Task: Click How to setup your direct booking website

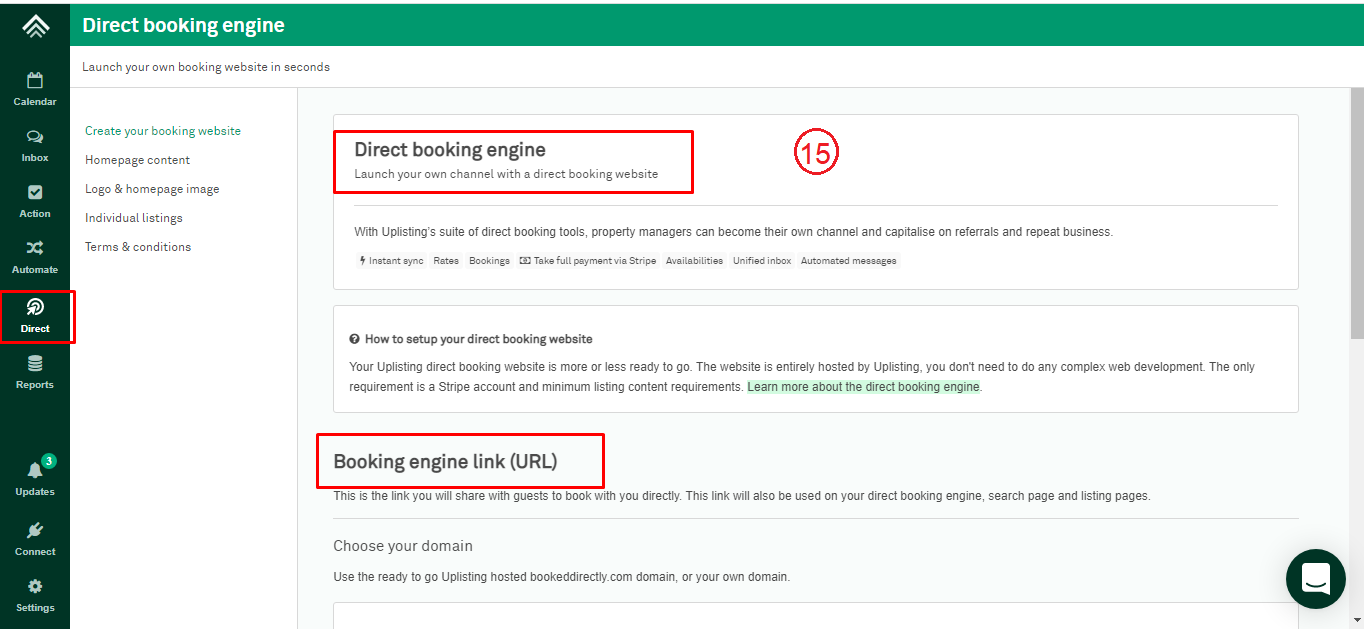Action: pos(479,339)
